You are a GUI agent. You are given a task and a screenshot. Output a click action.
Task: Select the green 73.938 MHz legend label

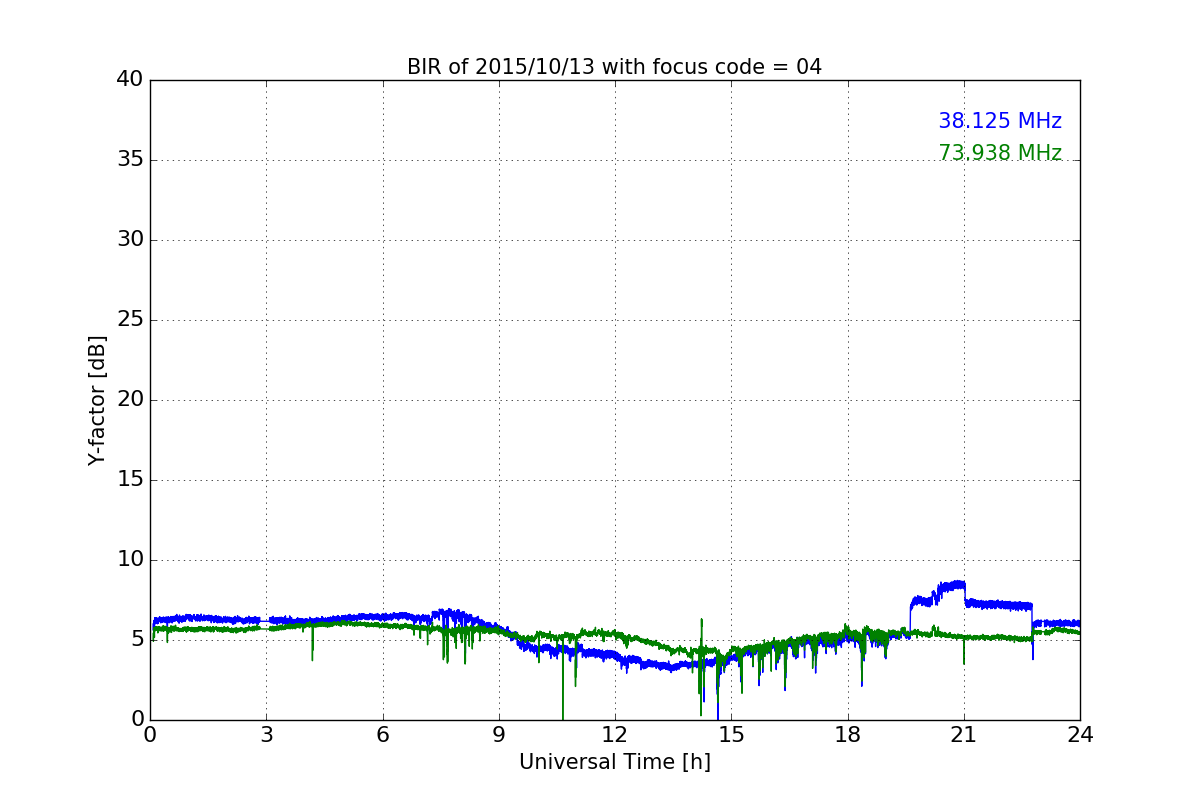[1000, 153]
